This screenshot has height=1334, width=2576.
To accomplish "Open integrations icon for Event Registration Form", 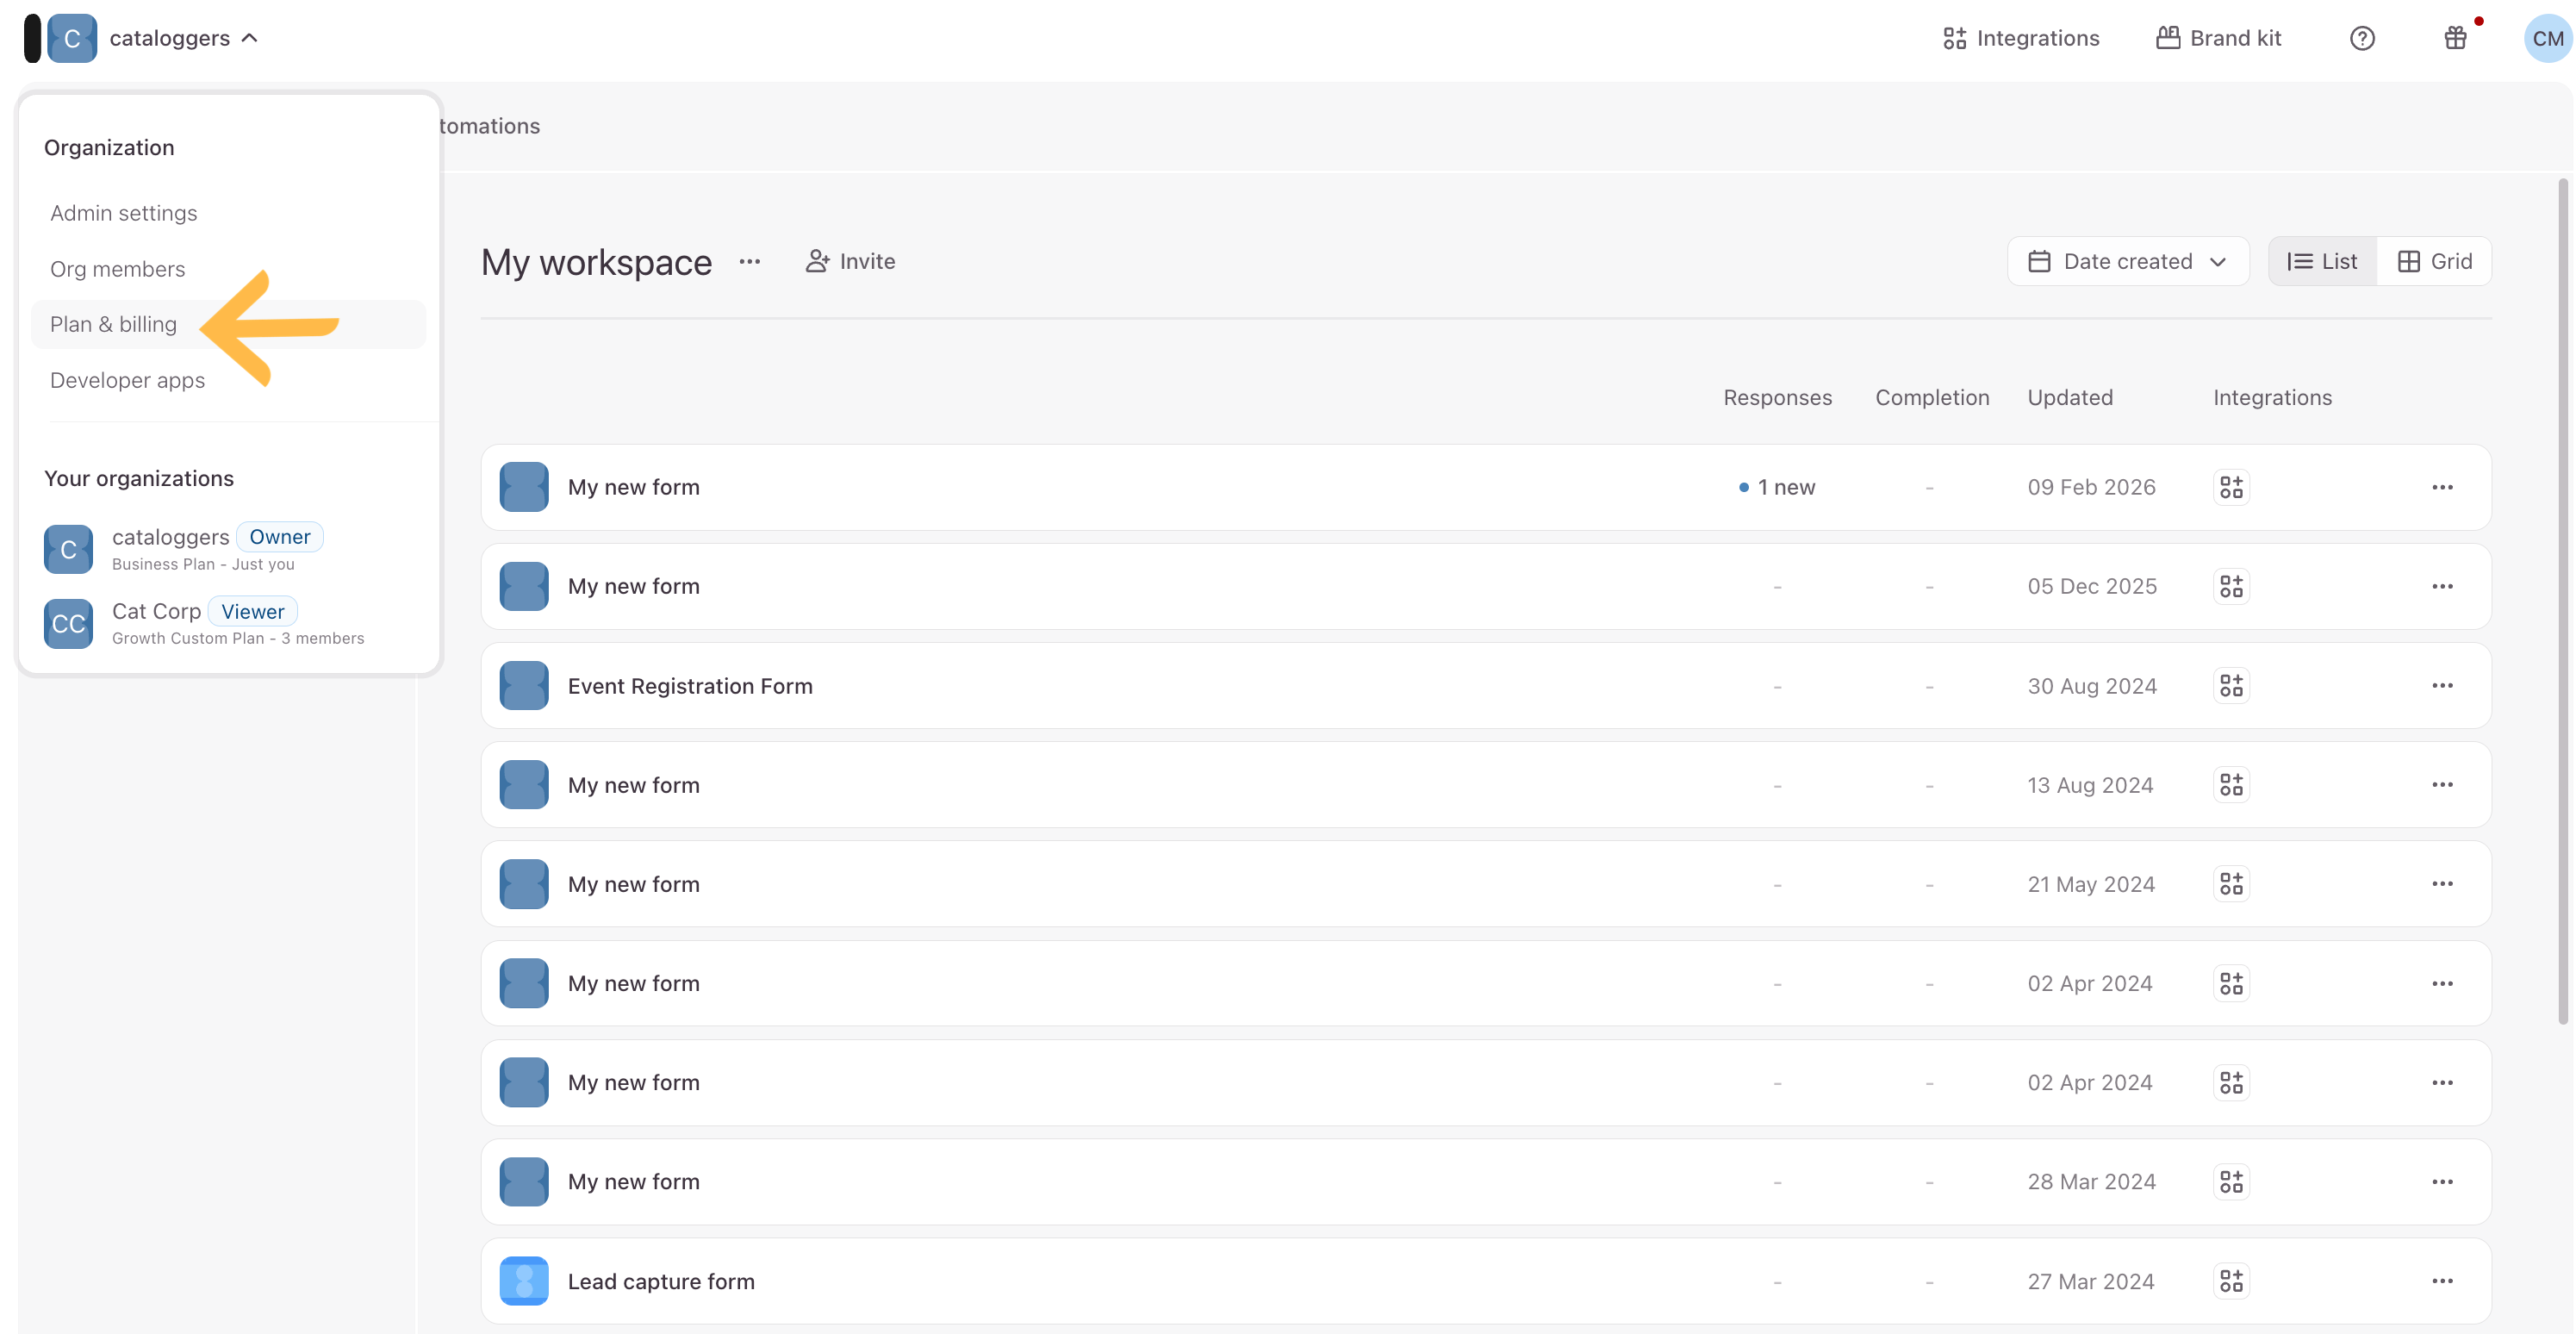I will (2231, 686).
